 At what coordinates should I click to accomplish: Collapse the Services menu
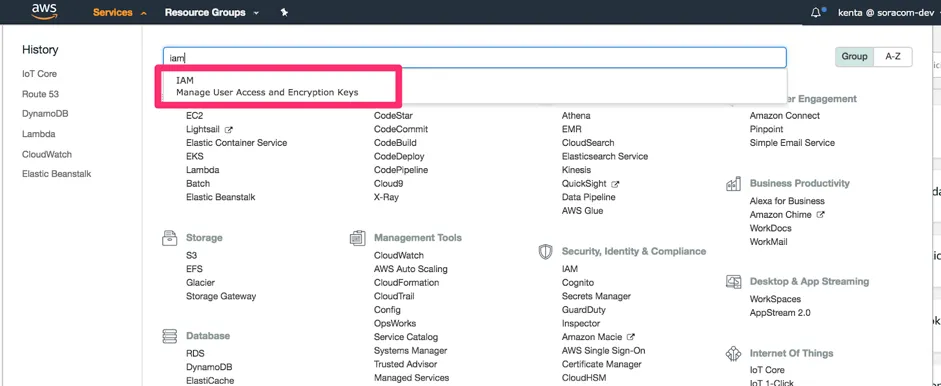119,13
